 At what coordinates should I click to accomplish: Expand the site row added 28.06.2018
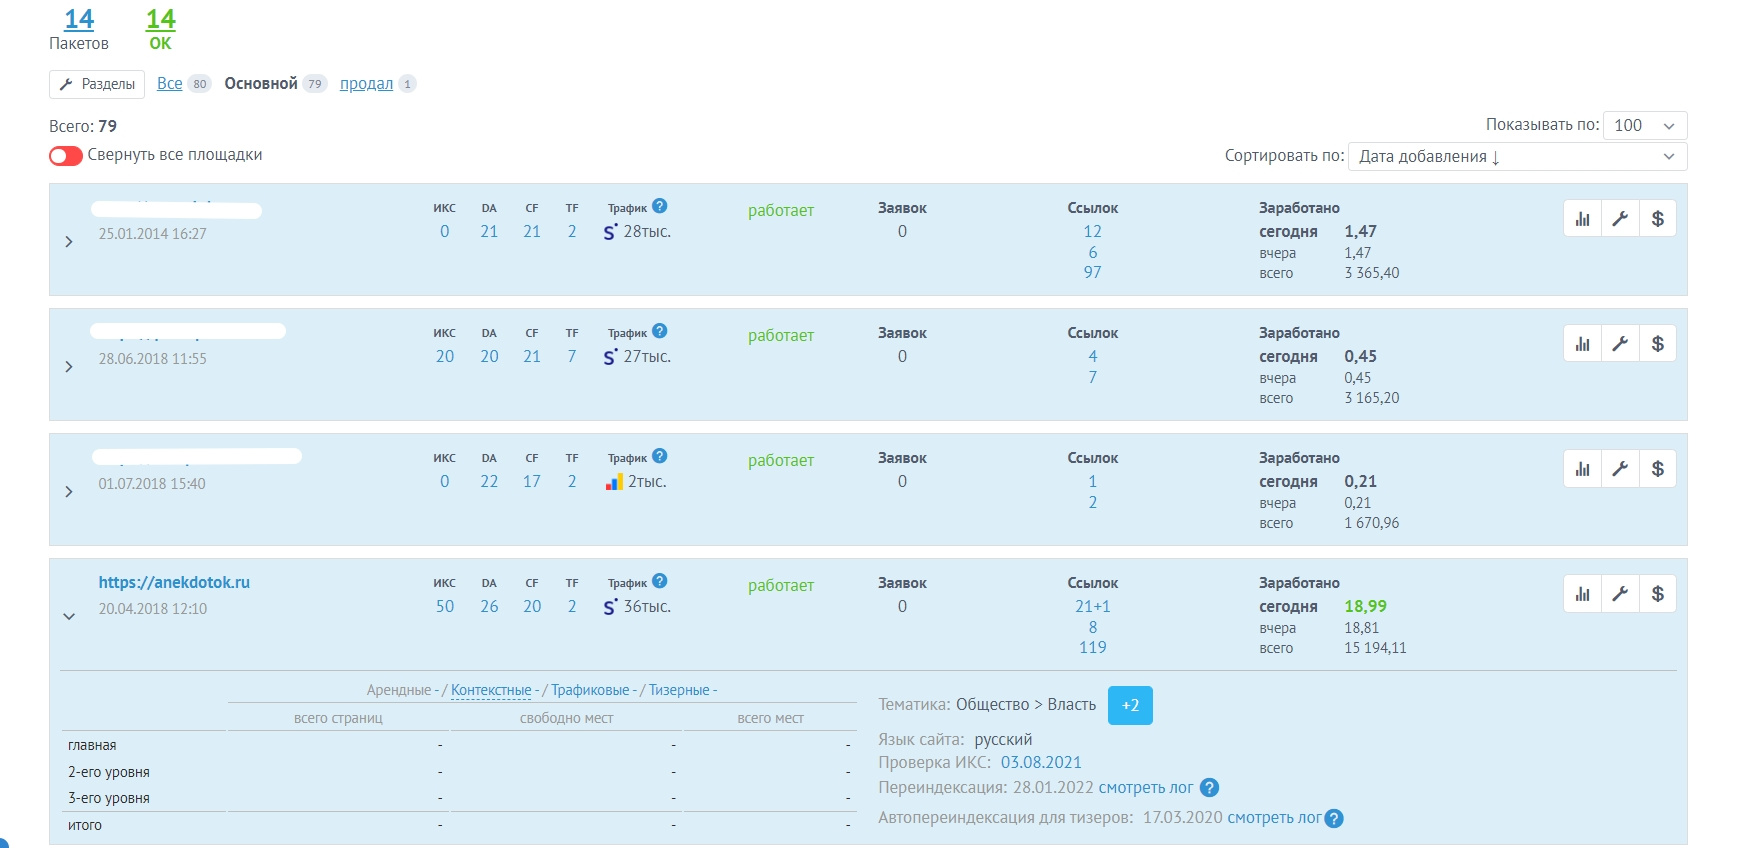pos(69,367)
